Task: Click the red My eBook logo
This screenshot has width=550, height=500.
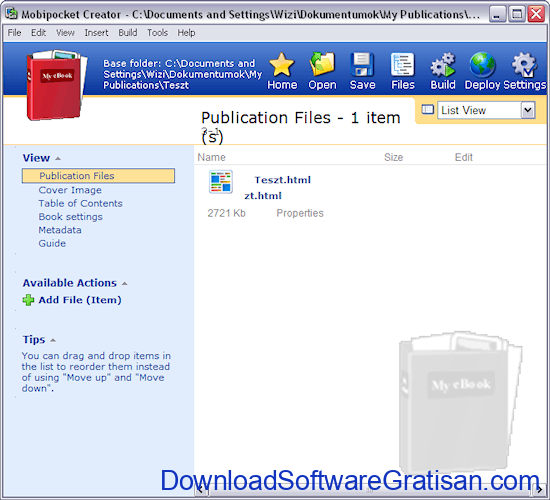Action: click(x=56, y=85)
